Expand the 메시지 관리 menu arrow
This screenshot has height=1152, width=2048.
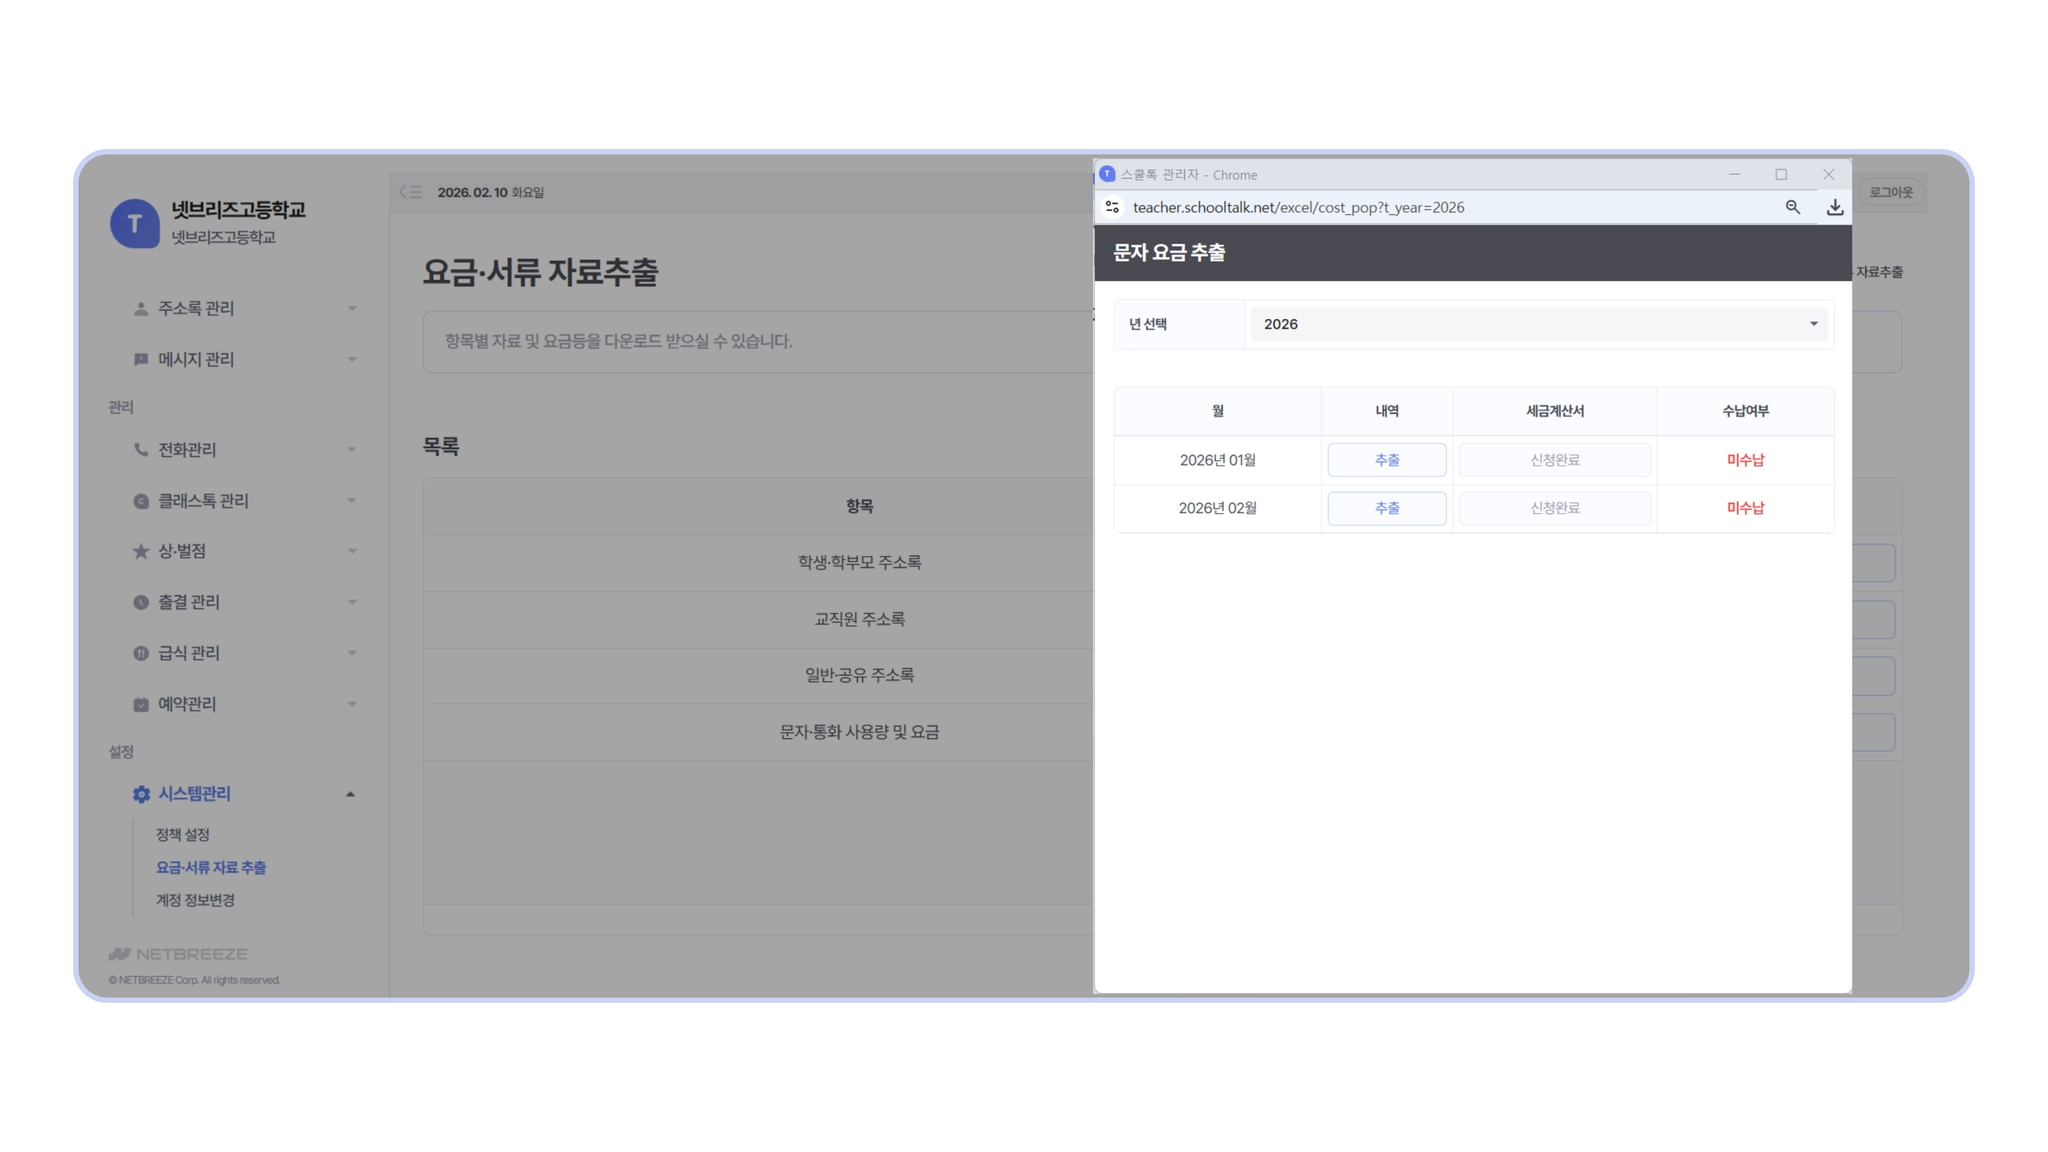351,359
